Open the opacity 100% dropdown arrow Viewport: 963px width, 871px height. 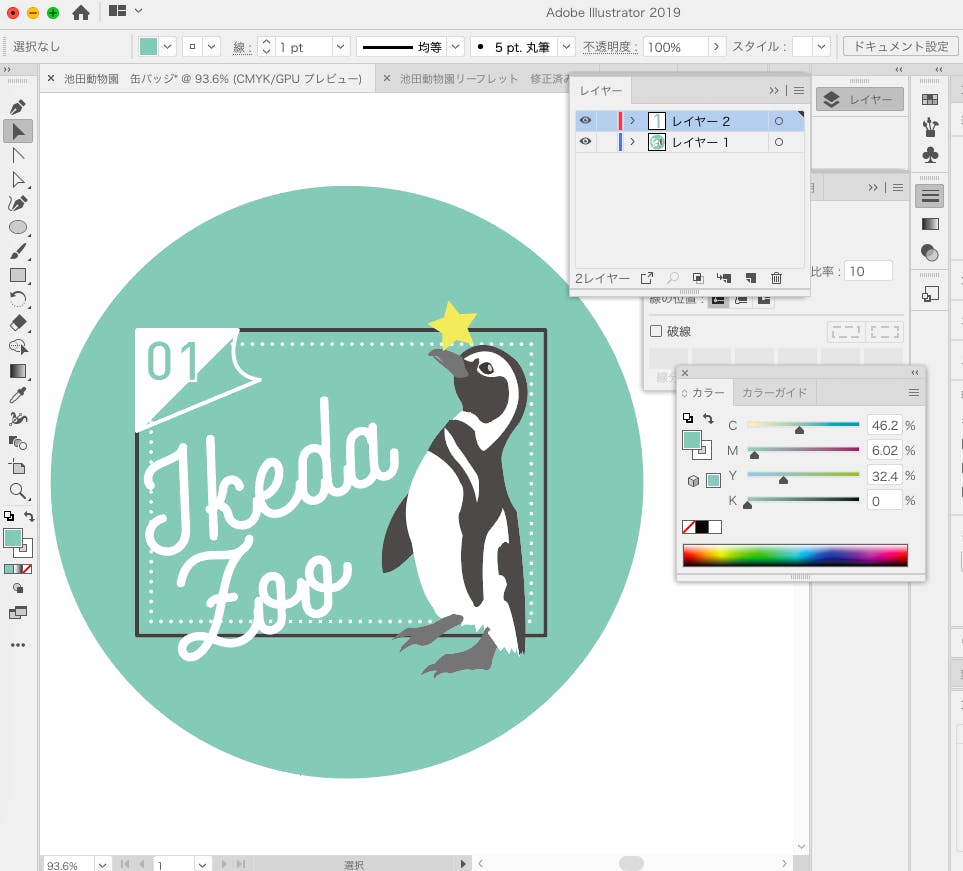coord(717,47)
